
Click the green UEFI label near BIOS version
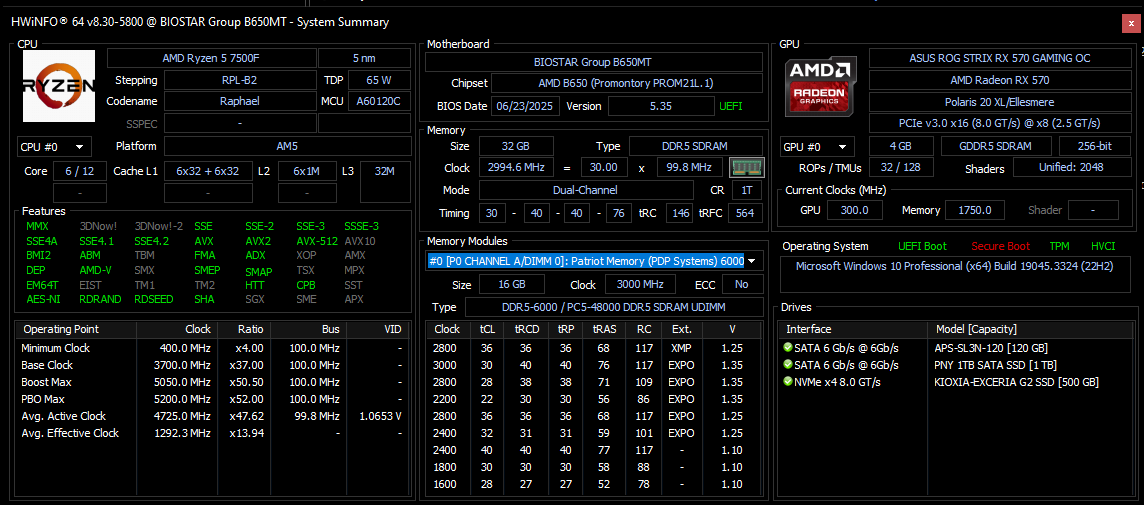tap(731, 106)
